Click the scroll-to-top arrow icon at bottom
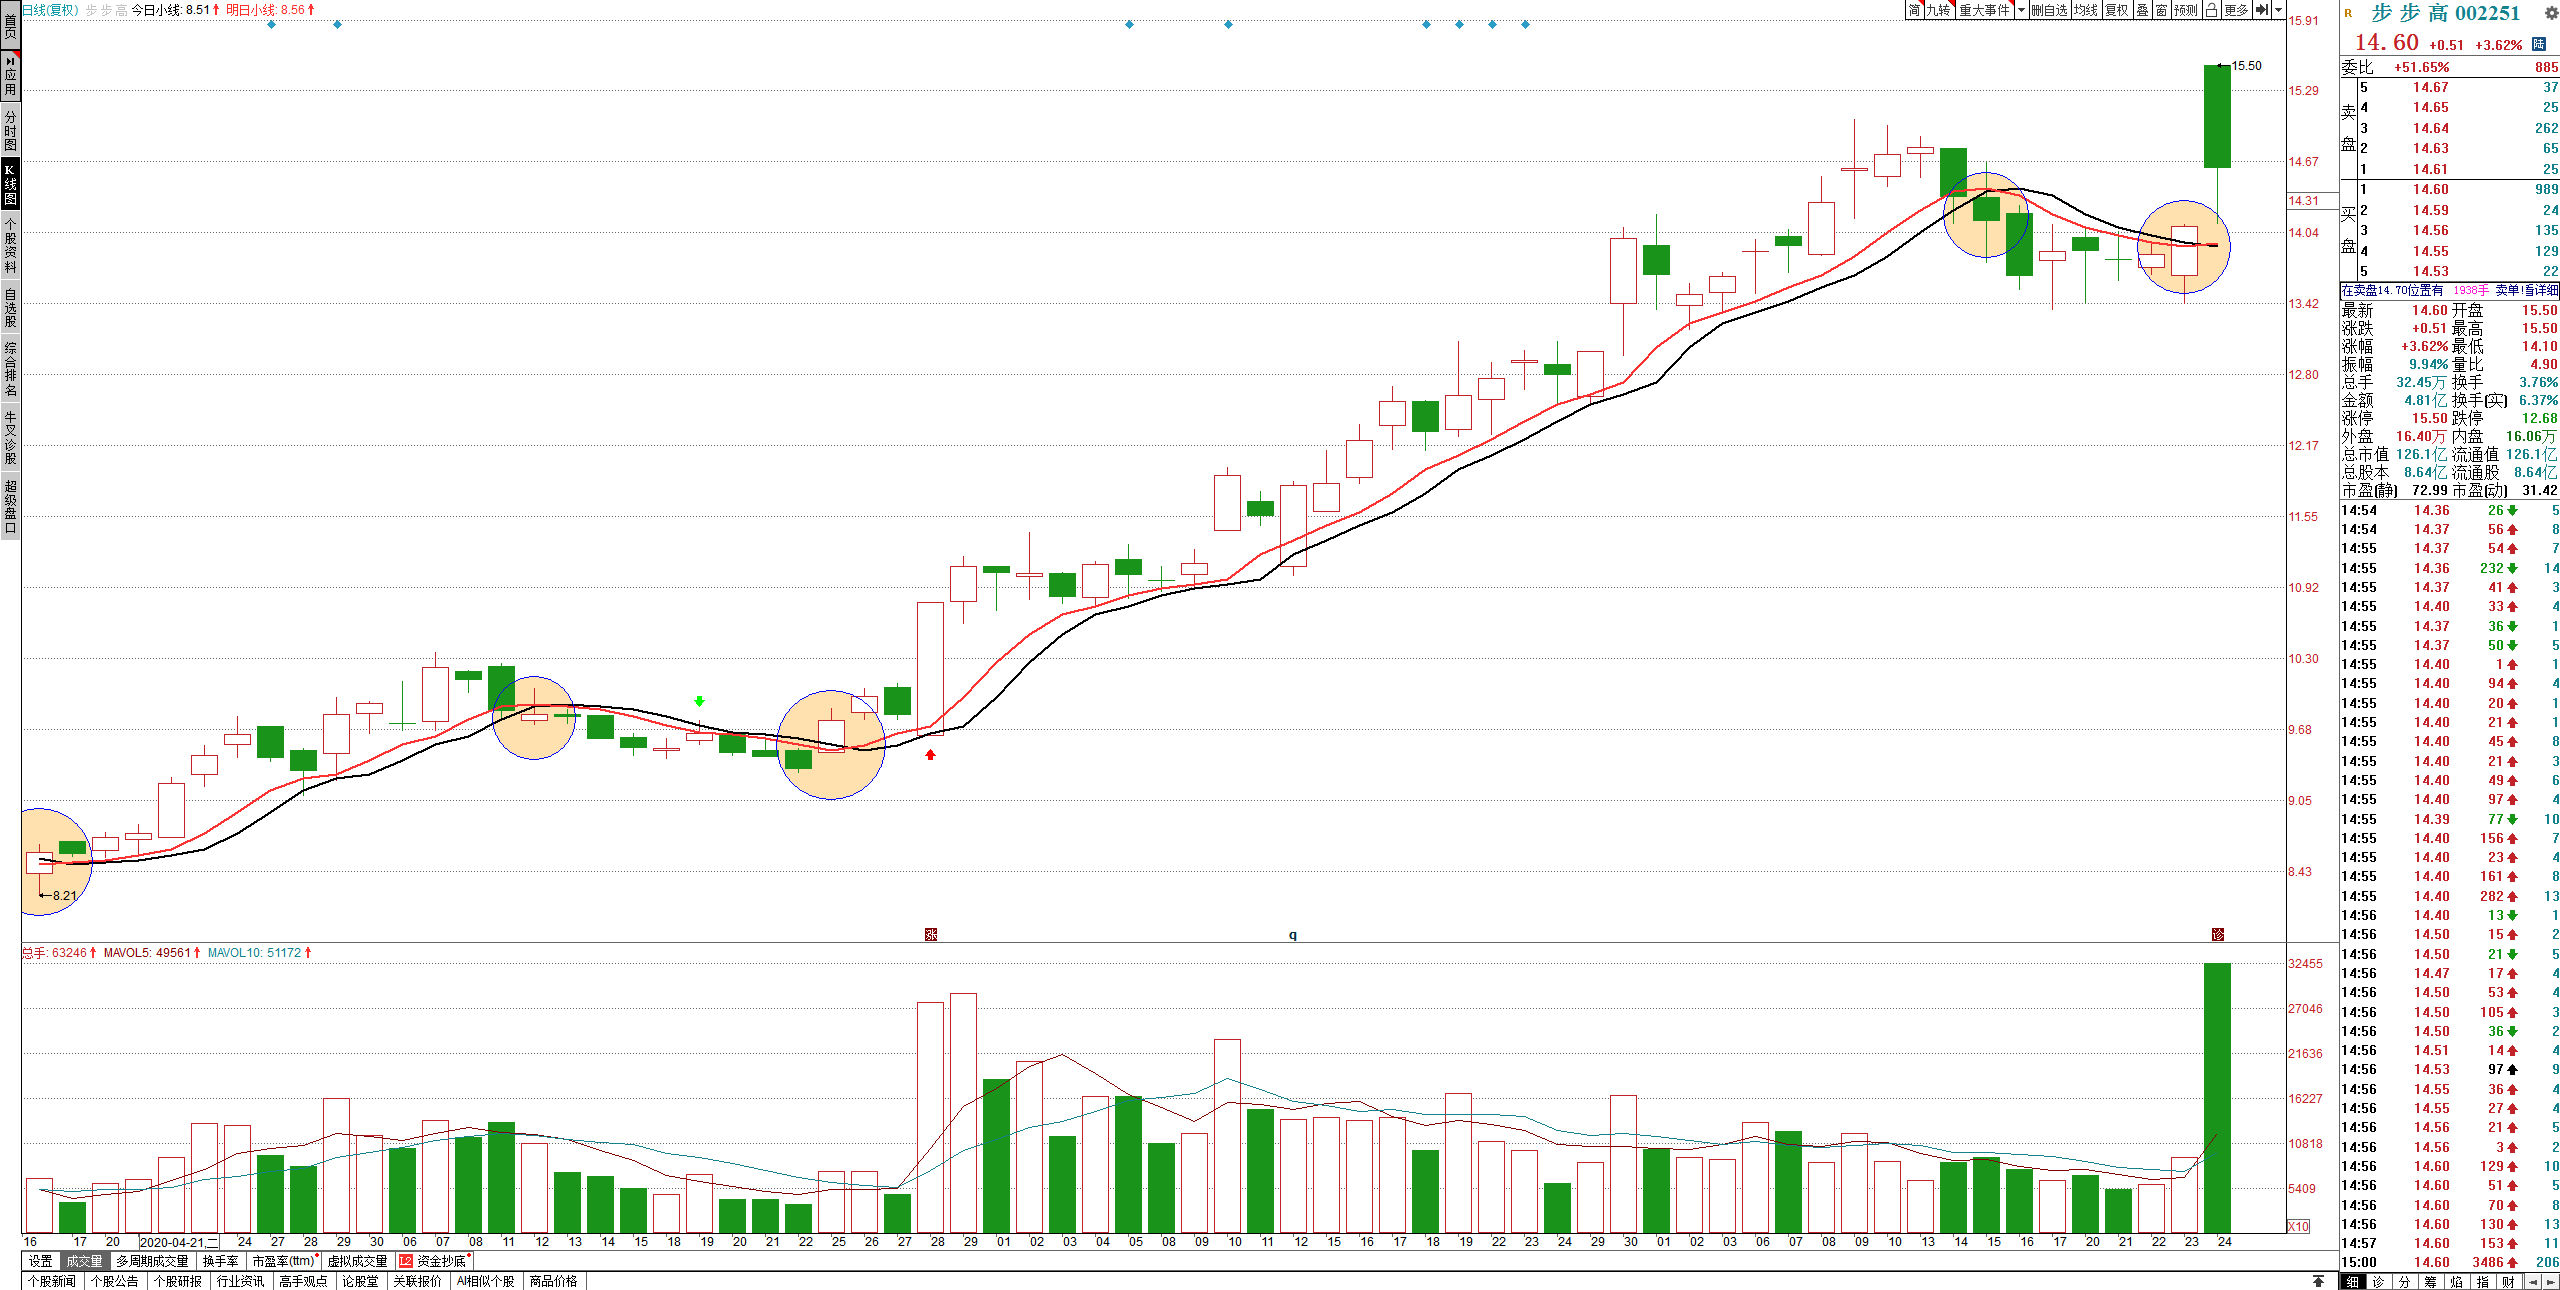This screenshot has width=2560, height=1290. (2318, 1281)
